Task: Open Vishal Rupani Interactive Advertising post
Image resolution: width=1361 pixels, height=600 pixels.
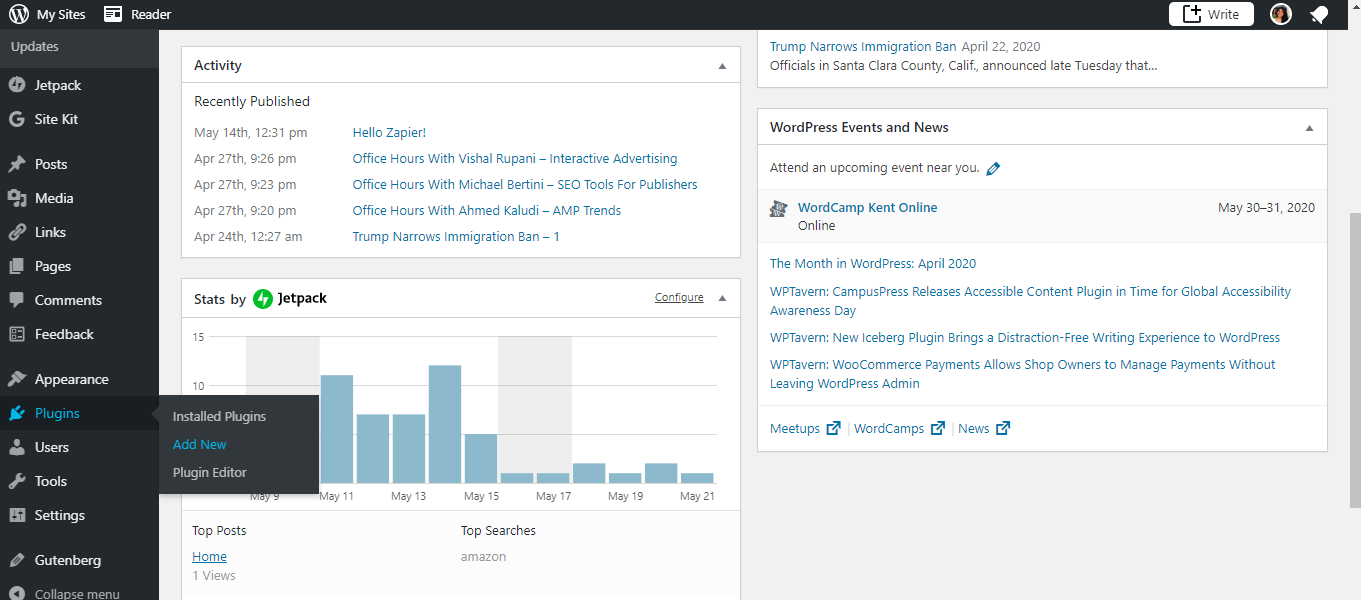Action: point(515,158)
